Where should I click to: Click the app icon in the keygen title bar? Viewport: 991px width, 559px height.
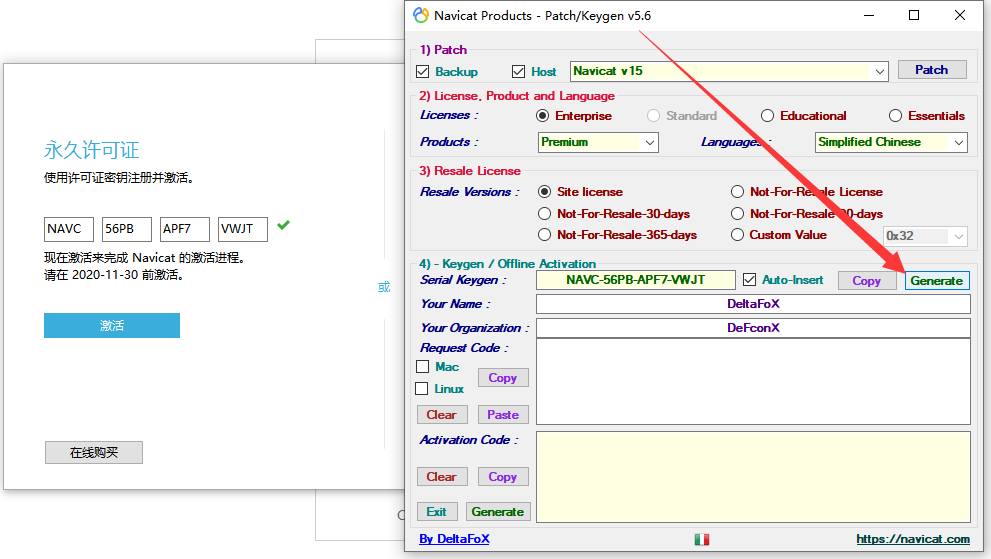click(x=421, y=15)
